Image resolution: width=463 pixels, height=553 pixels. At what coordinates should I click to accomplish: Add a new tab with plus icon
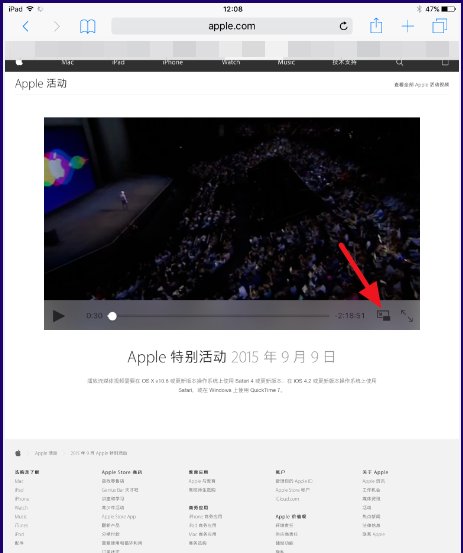point(408,26)
